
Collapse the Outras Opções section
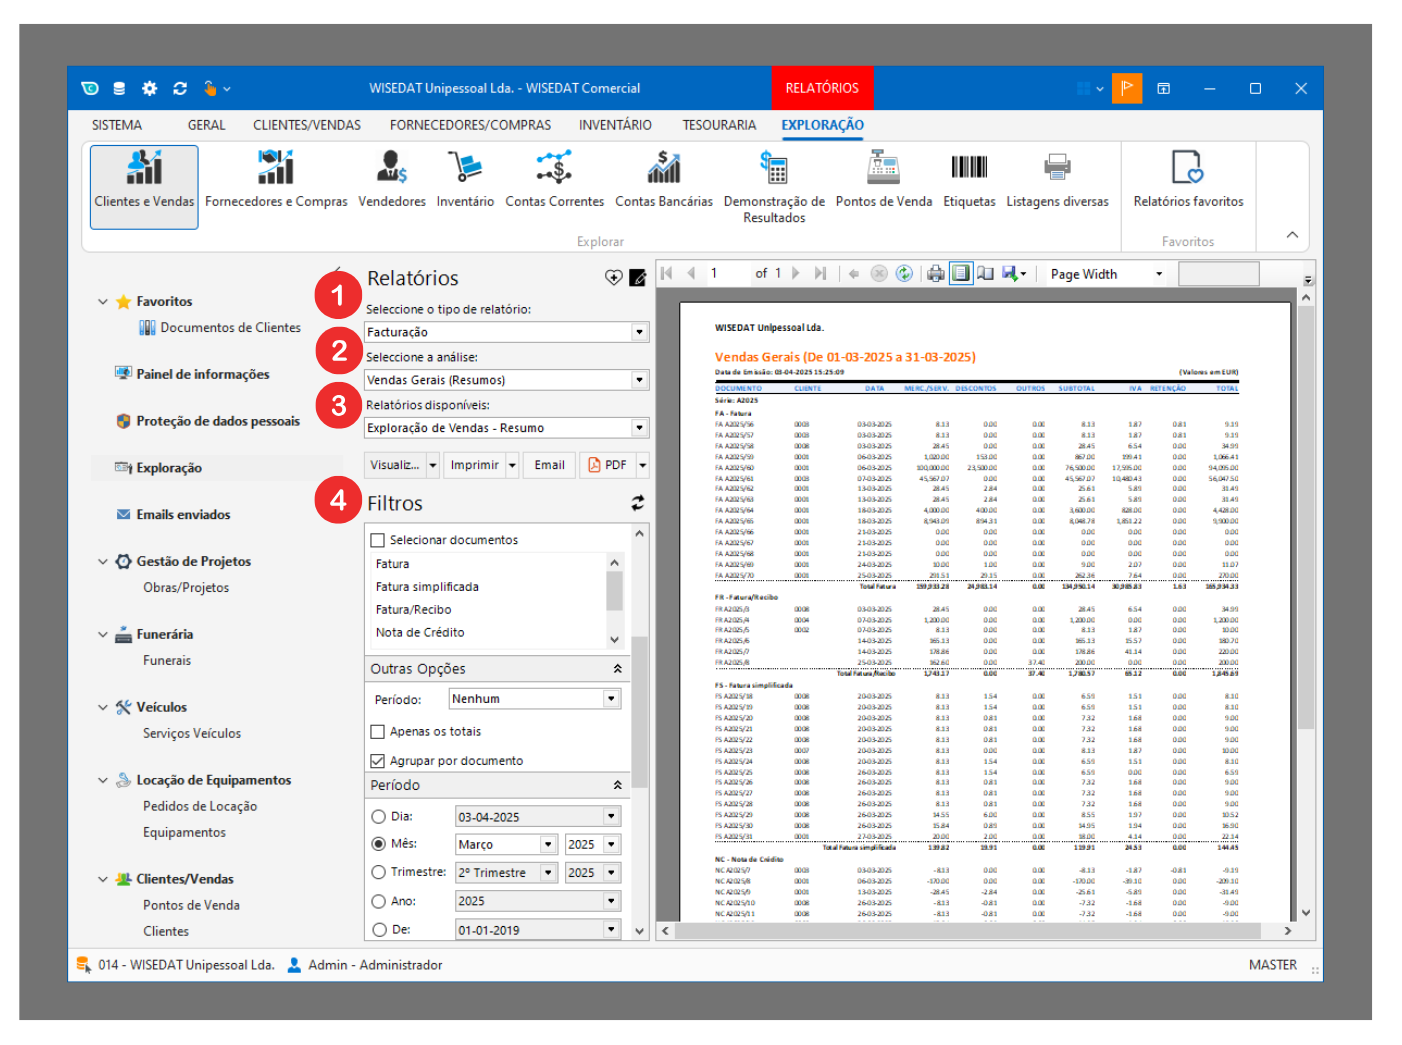coord(617,669)
